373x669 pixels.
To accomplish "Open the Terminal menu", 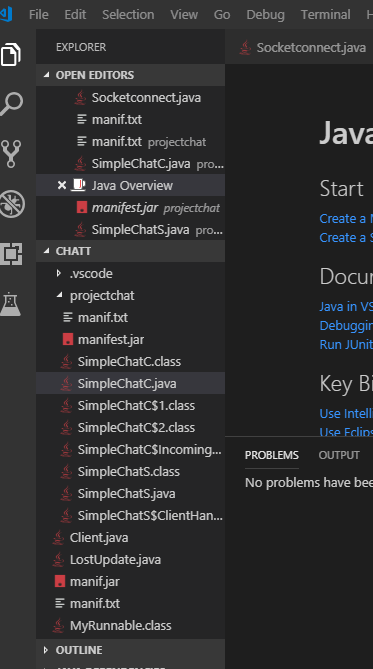I will (x=326, y=15).
